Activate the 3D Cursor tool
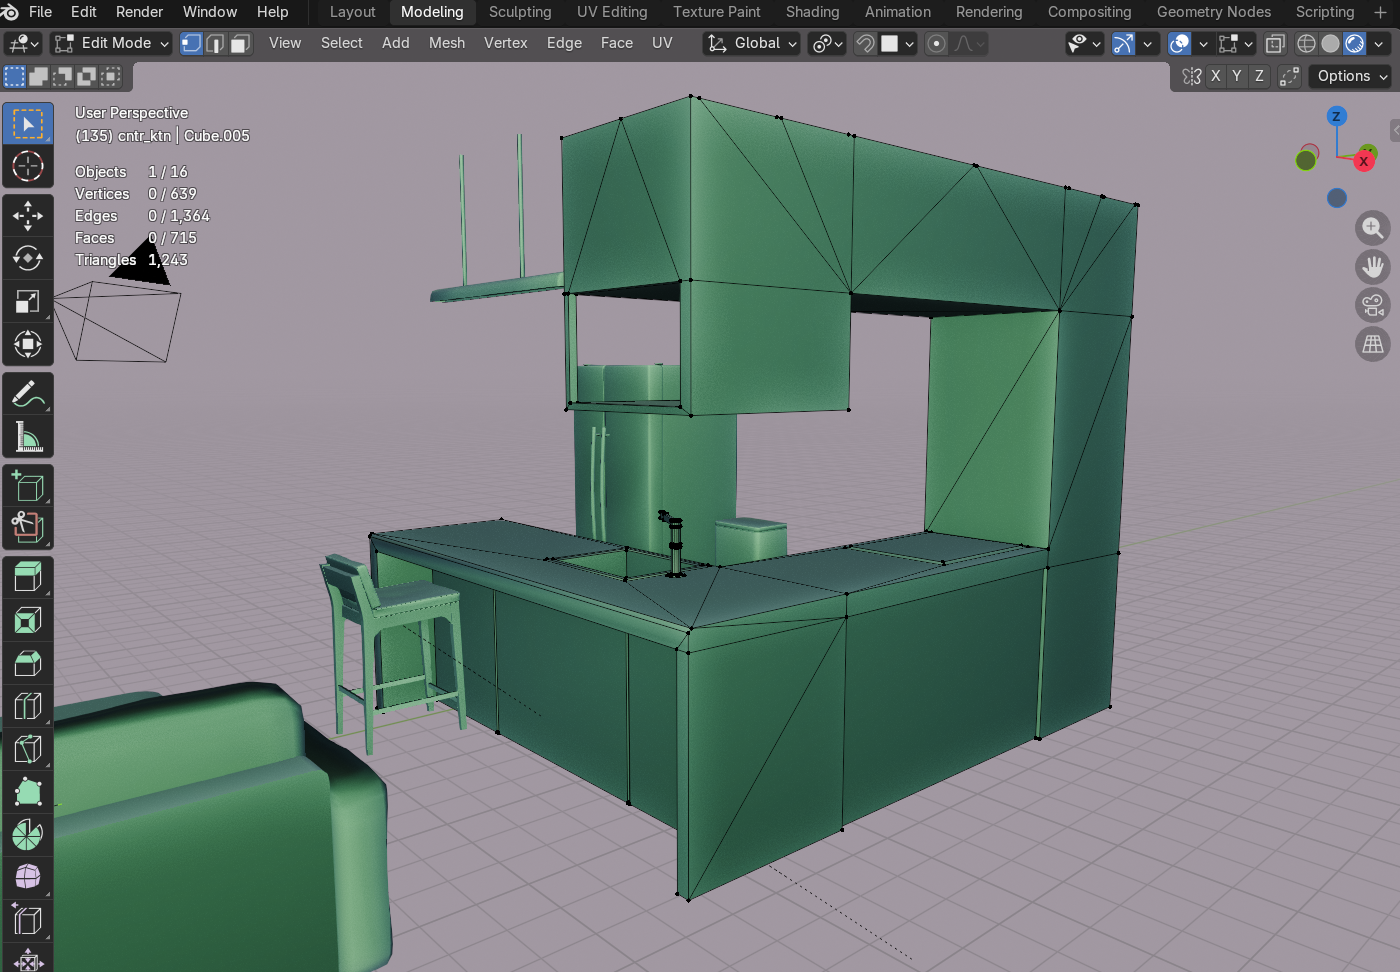This screenshot has height=972, width=1400. tap(28, 167)
